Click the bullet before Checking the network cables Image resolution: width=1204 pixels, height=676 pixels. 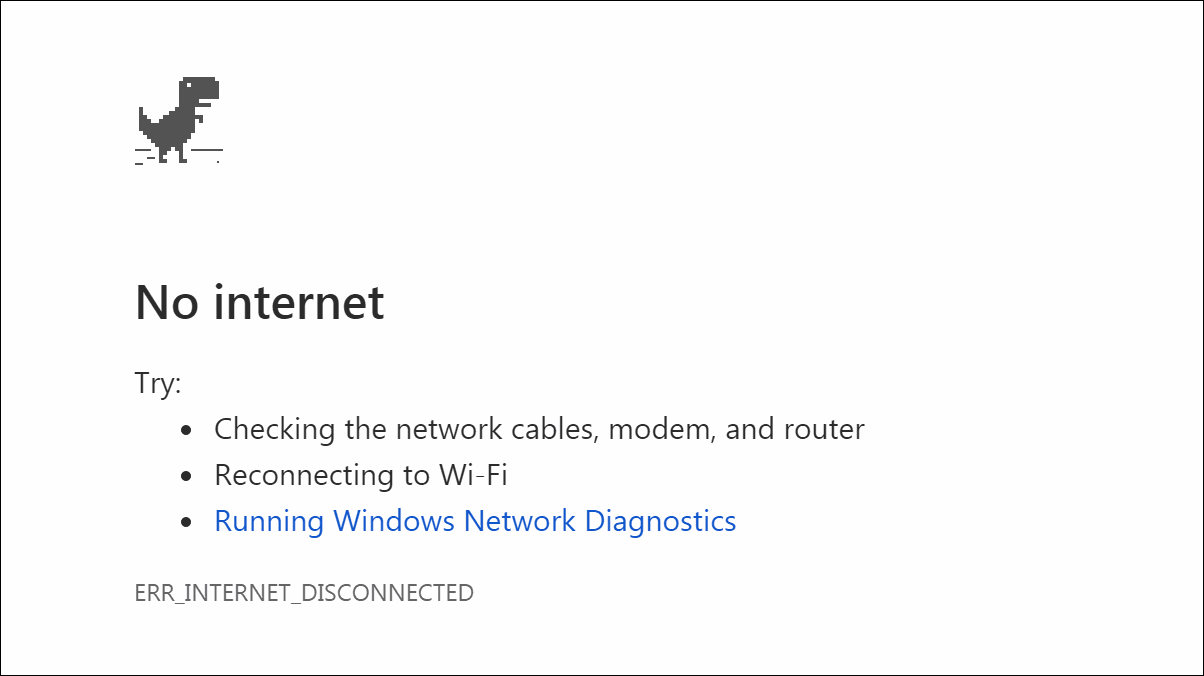pos(186,431)
